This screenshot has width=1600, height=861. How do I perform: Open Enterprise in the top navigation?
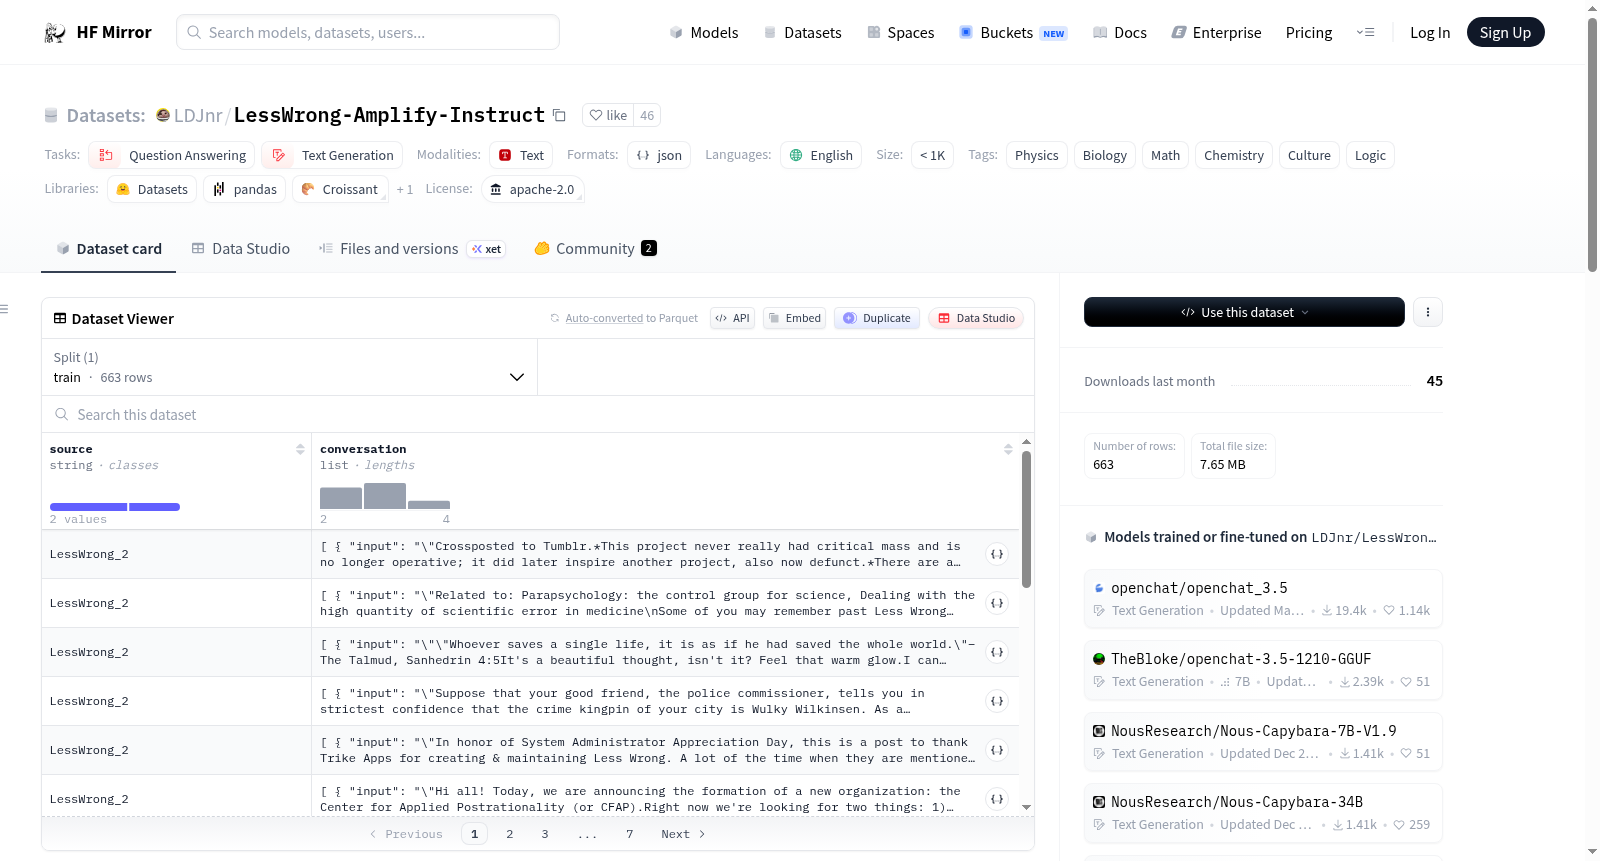pyautogui.click(x=1216, y=33)
